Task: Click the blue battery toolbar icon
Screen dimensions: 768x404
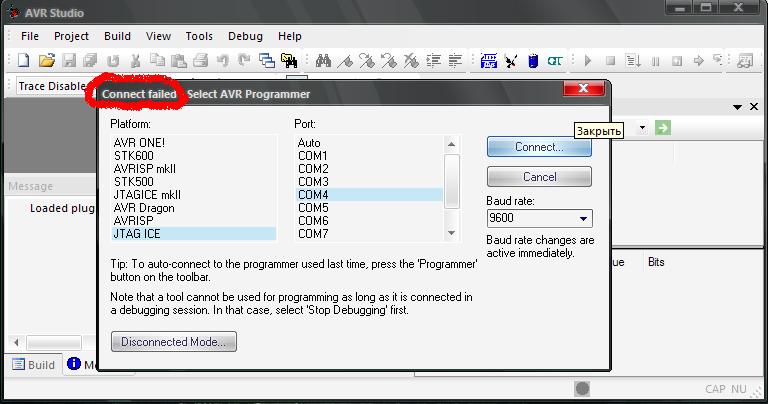Action: click(533, 61)
